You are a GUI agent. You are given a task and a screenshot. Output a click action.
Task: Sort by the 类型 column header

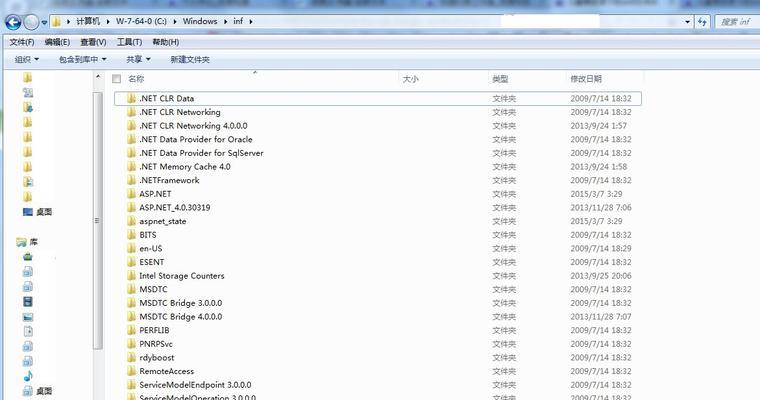(x=500, y=79)
